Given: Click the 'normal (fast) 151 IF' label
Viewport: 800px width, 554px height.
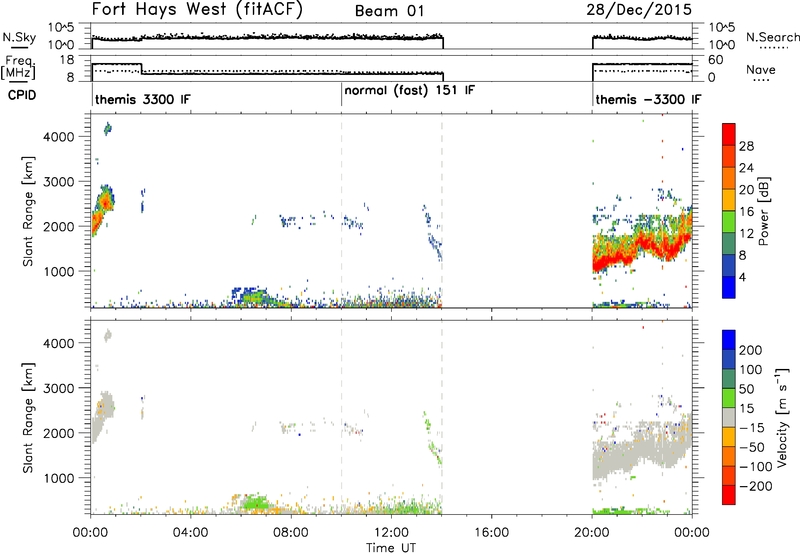Looking at the screenshot, I should point(409,91).
